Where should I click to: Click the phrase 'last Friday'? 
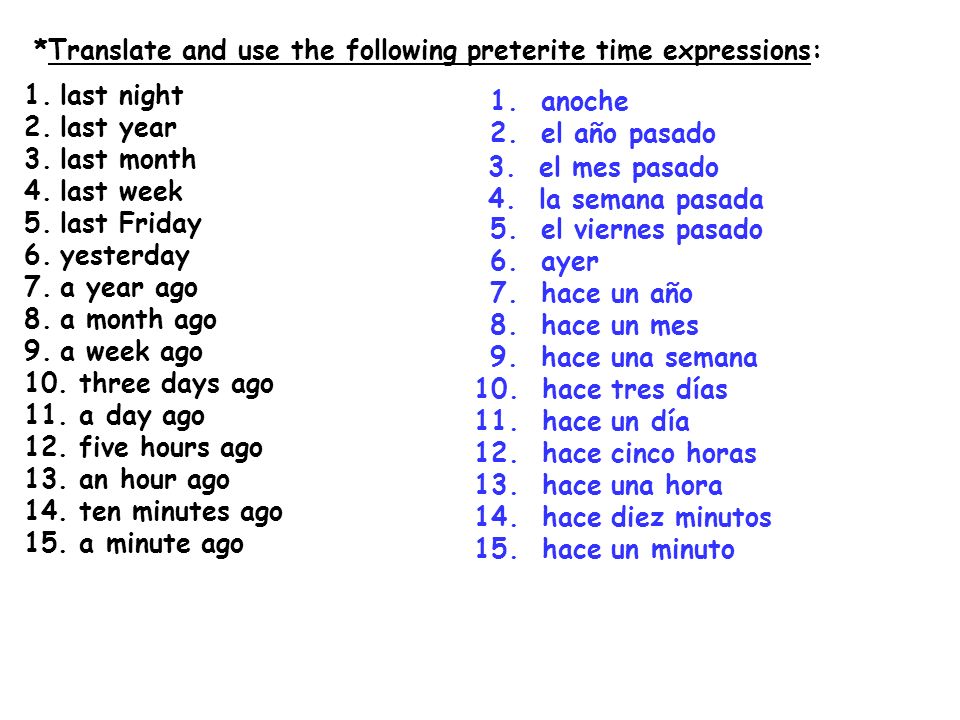(x=131, y=224)
